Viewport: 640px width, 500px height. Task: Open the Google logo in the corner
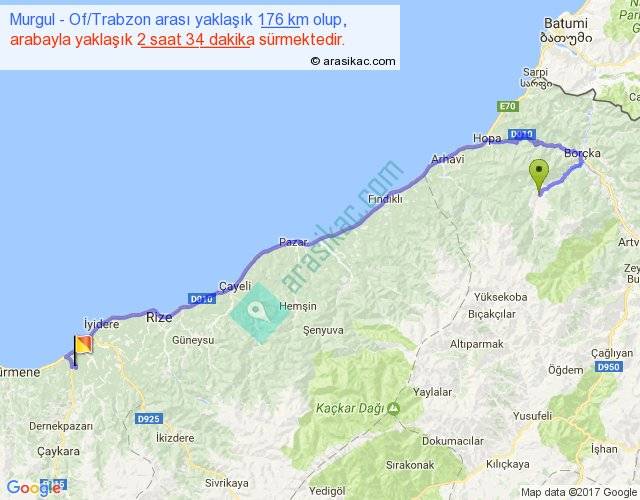(32, 488)
